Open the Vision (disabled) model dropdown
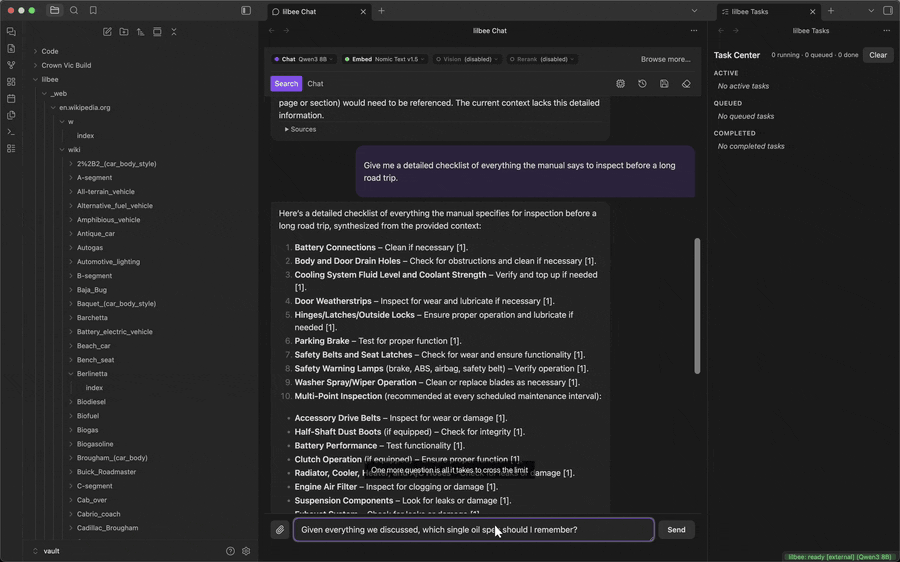 (x=466, y=59)
